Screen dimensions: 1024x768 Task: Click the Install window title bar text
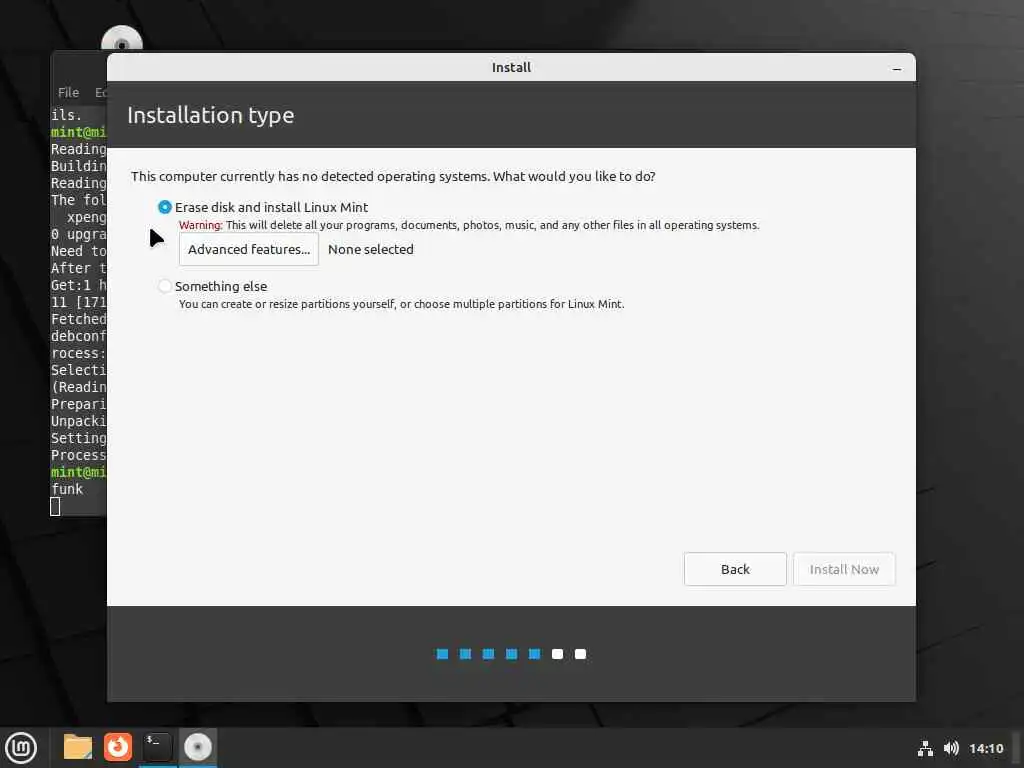point(511,67)
